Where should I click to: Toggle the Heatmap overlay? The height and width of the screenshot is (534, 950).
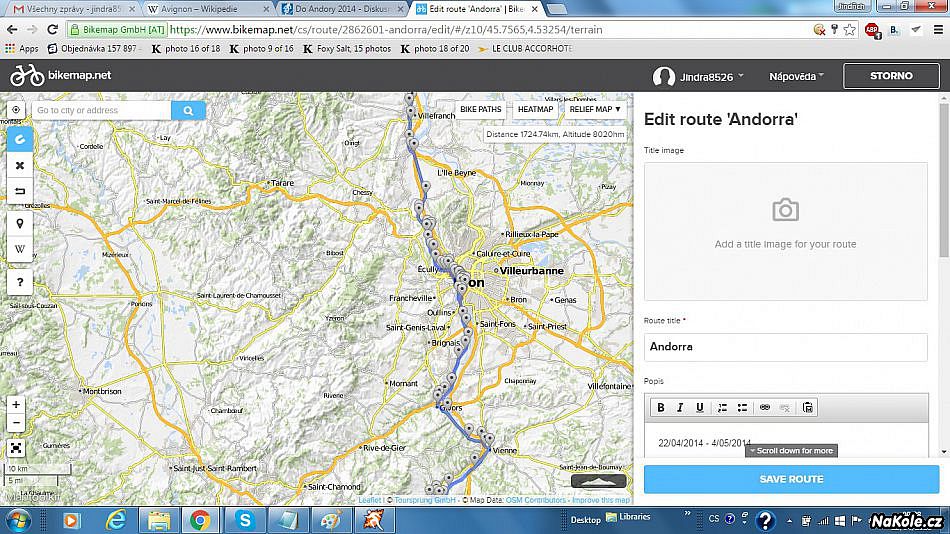pos(536,109)
